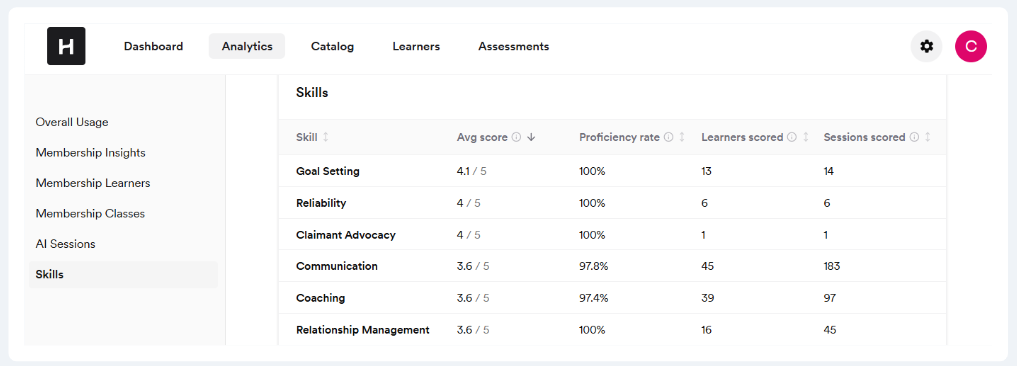Click the Proficiency rate info icon
This screenshot has width=1017, height=366.
[x=669, y=138]
